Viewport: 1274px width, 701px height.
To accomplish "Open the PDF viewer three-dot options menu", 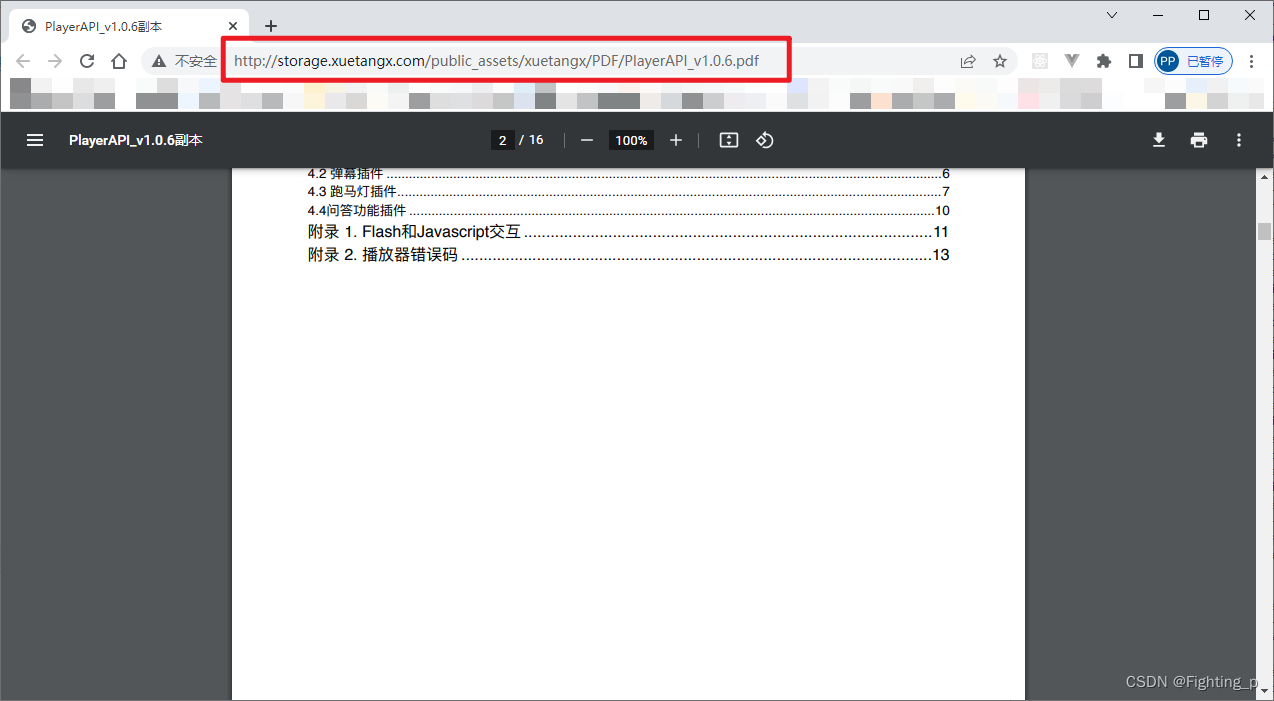I will click(x=1238, y=140).
